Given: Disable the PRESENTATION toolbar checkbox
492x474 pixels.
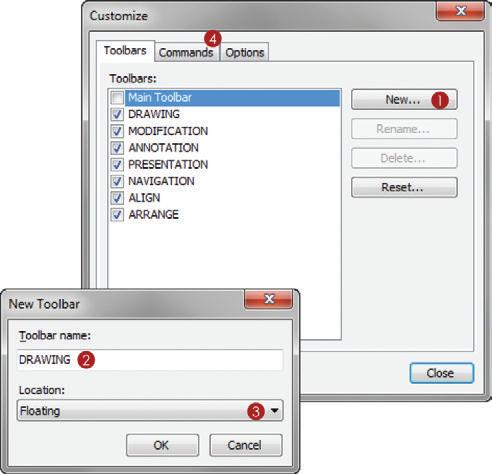Looking at the screenshot, I should click(x=117, y=164).
